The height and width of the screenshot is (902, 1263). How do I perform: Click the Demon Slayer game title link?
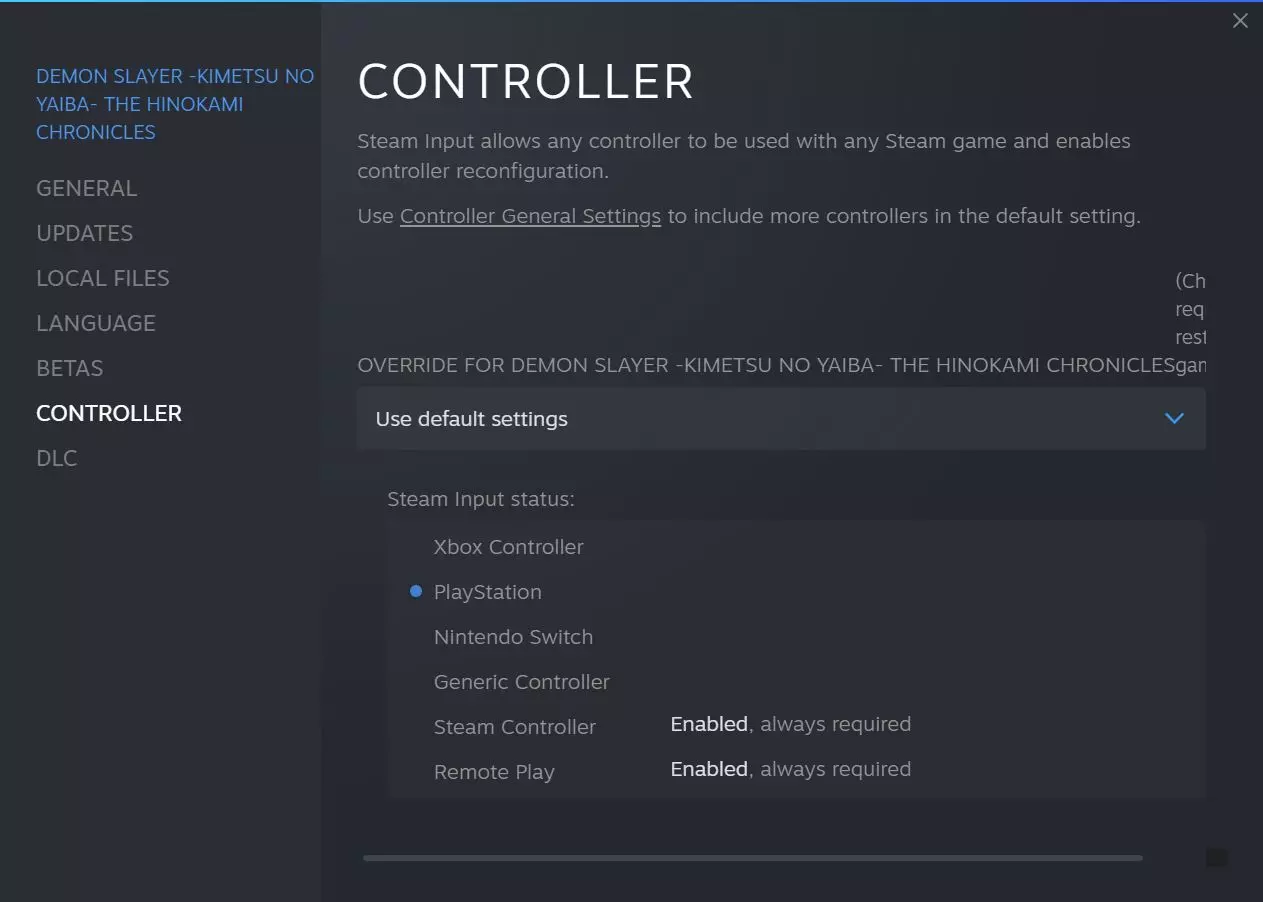(174, 104)
